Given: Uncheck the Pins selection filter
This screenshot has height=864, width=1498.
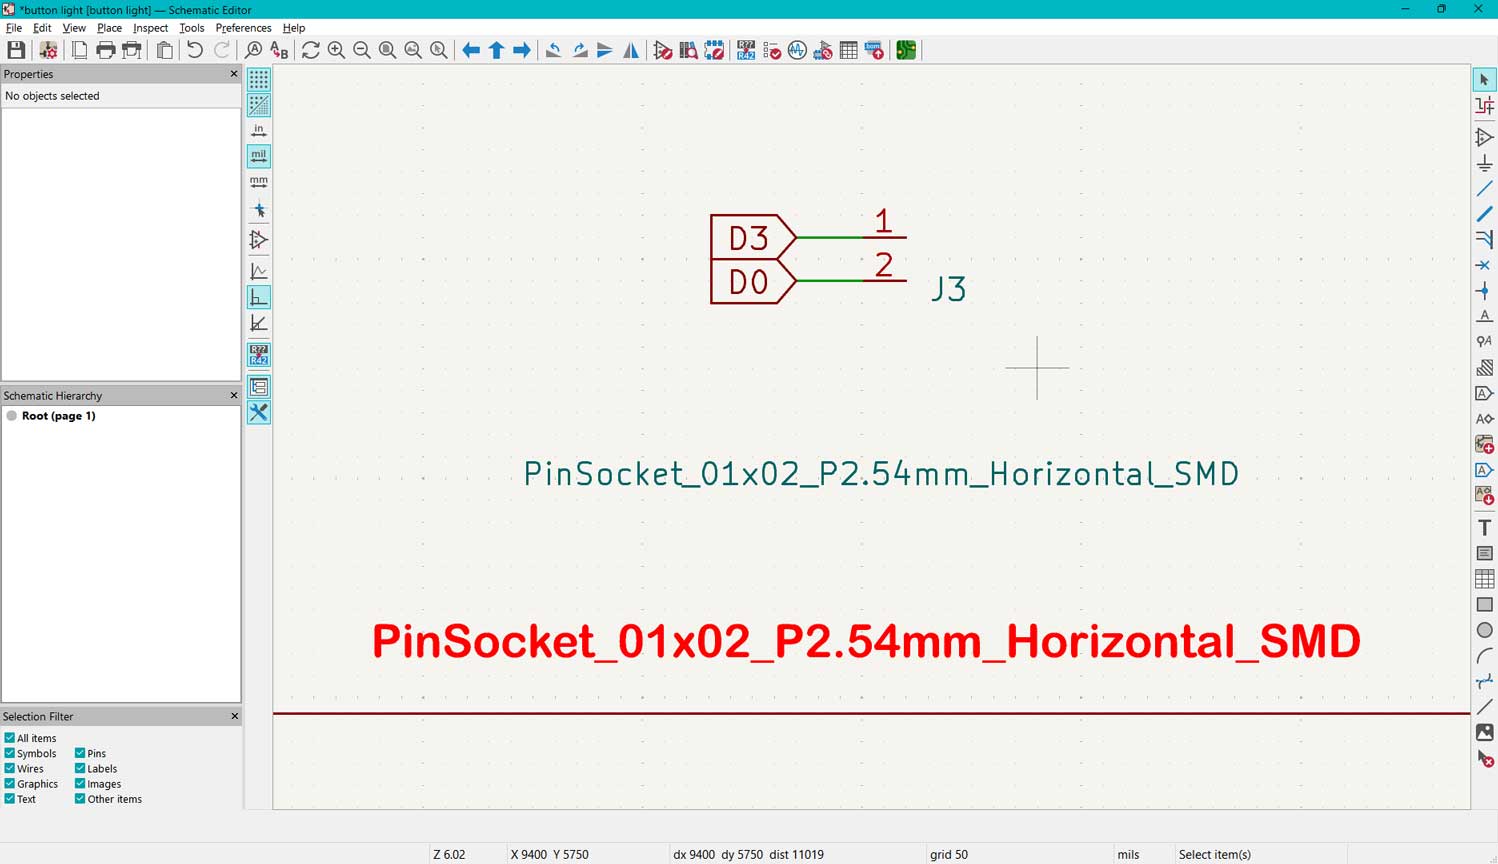Looking at the screenshot, I should coord(80,753).
